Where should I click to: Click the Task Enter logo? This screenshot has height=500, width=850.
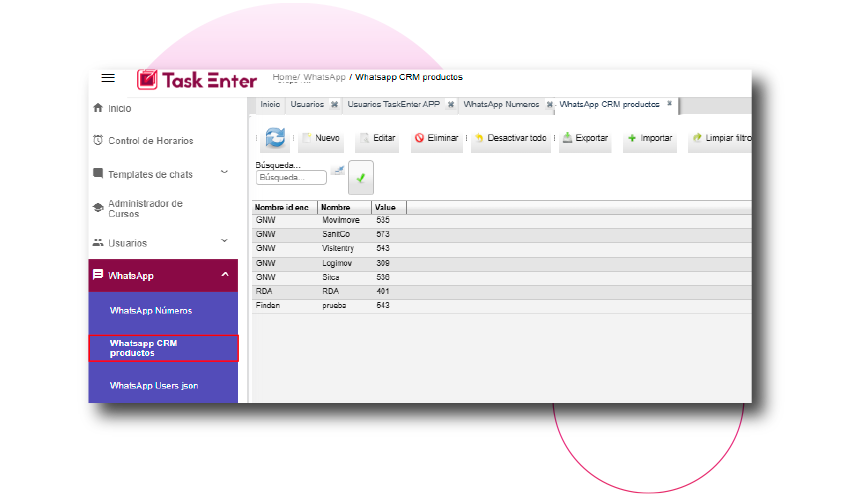[x=197, y=80]
